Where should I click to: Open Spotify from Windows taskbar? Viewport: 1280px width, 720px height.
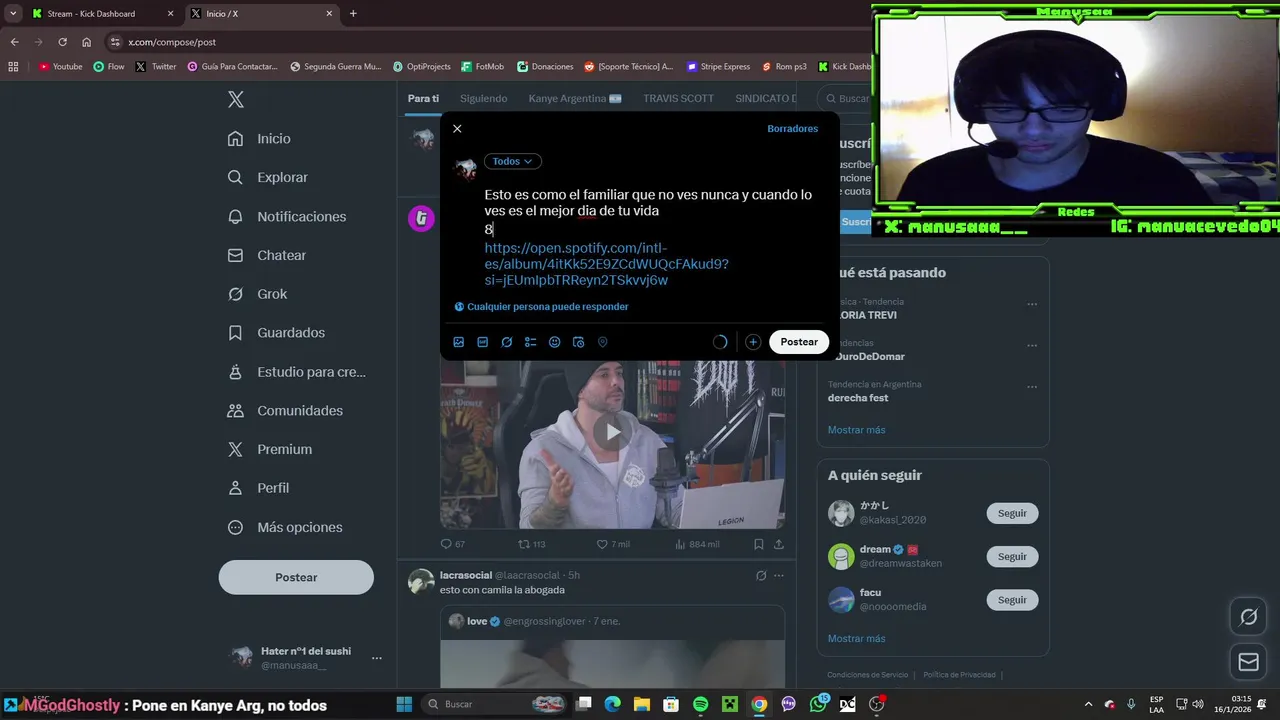coord(701,704)
